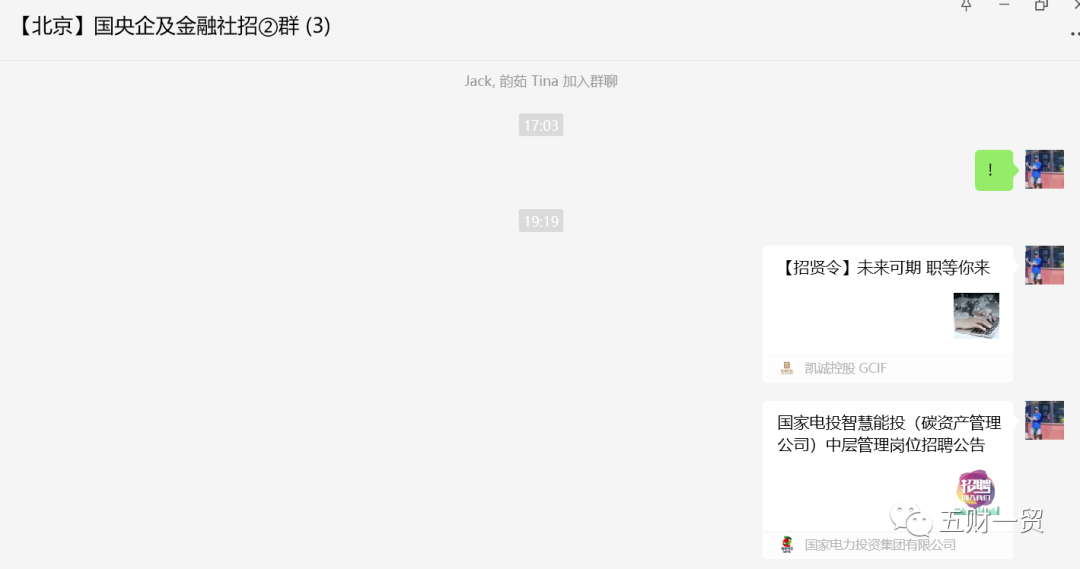Restore down the chat window
Image resolution: width=1080 pixels, height=569 pixels.
[x=1041, y=6]
